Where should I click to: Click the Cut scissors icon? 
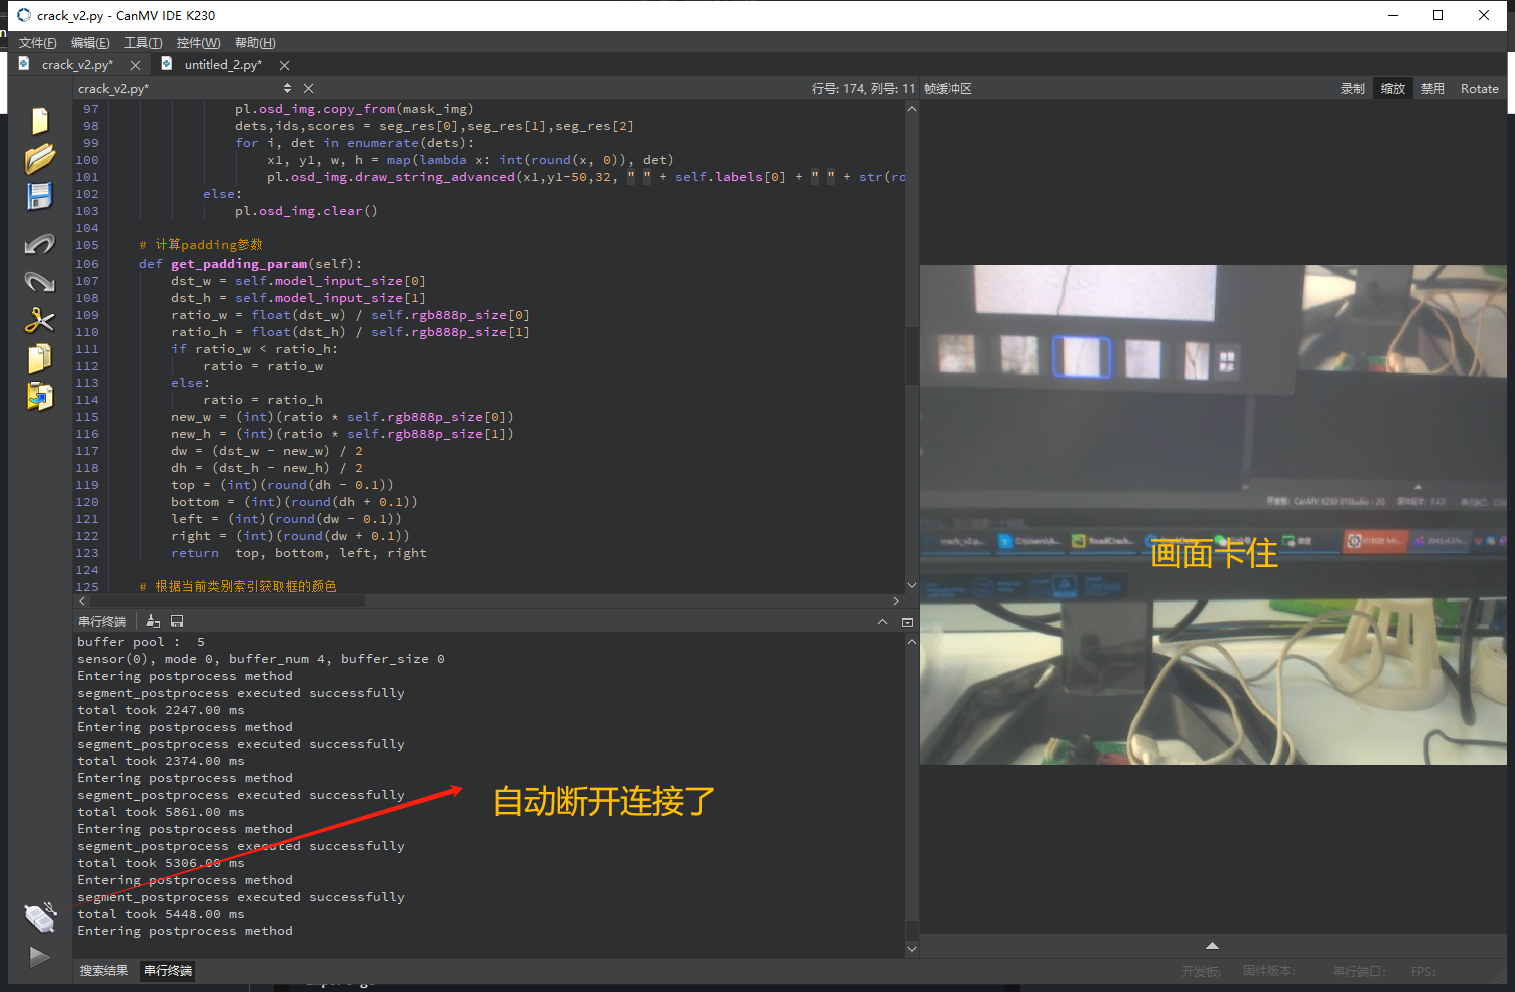39,320
